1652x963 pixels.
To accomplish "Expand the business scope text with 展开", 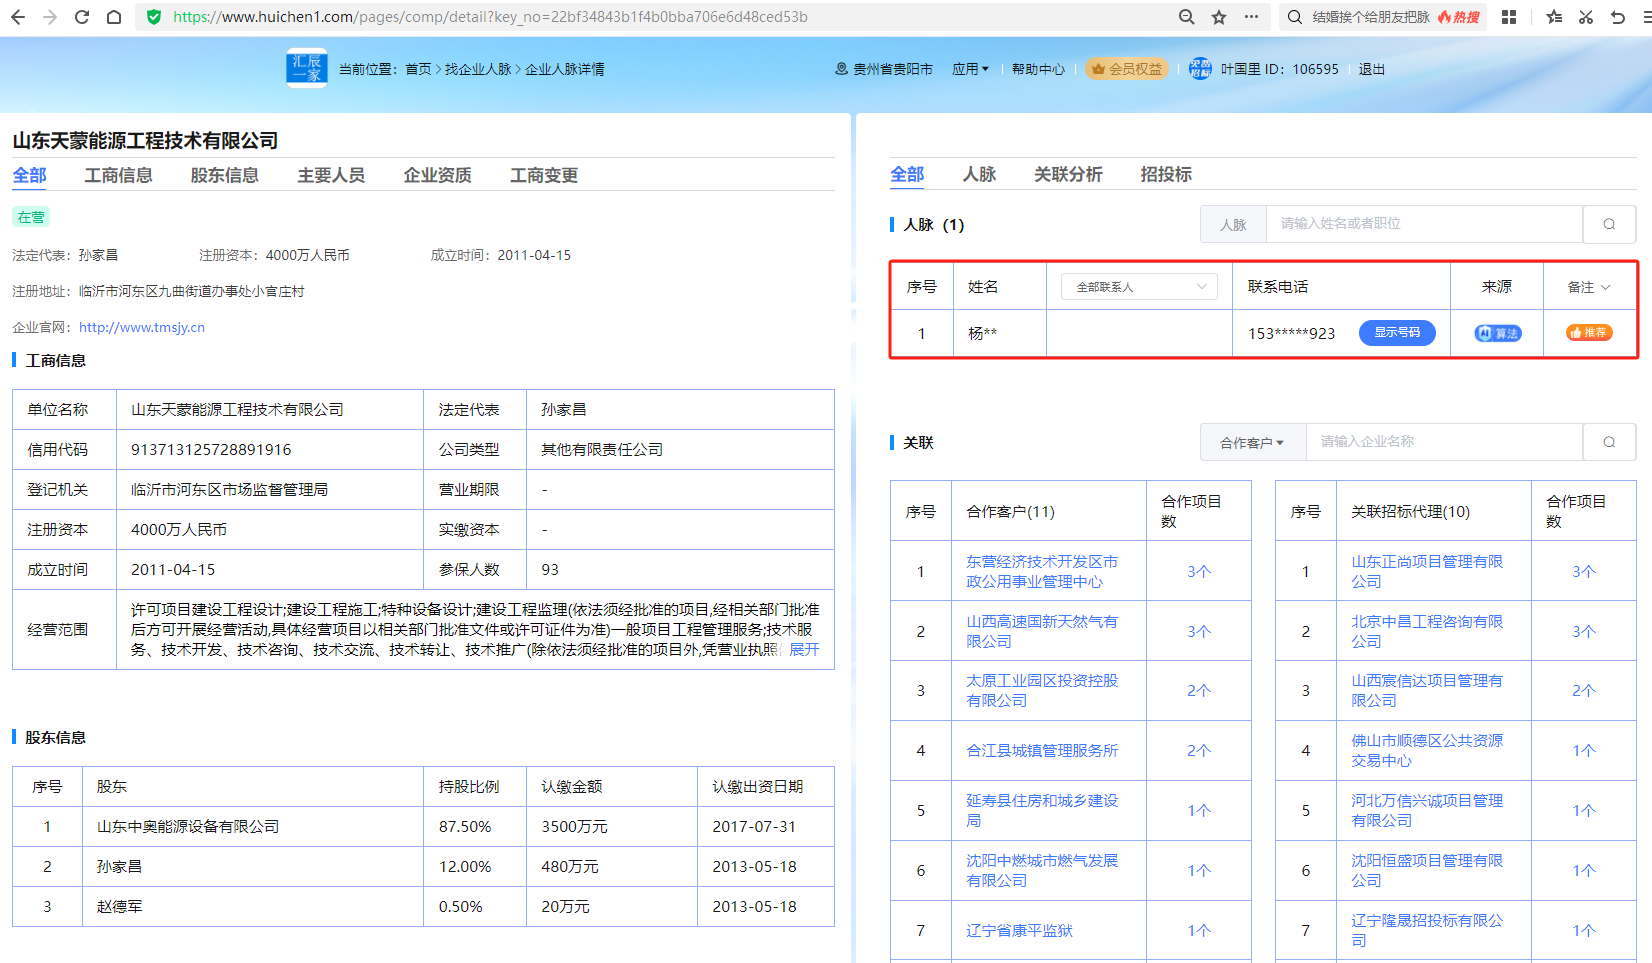I will [x=804, y=650].
